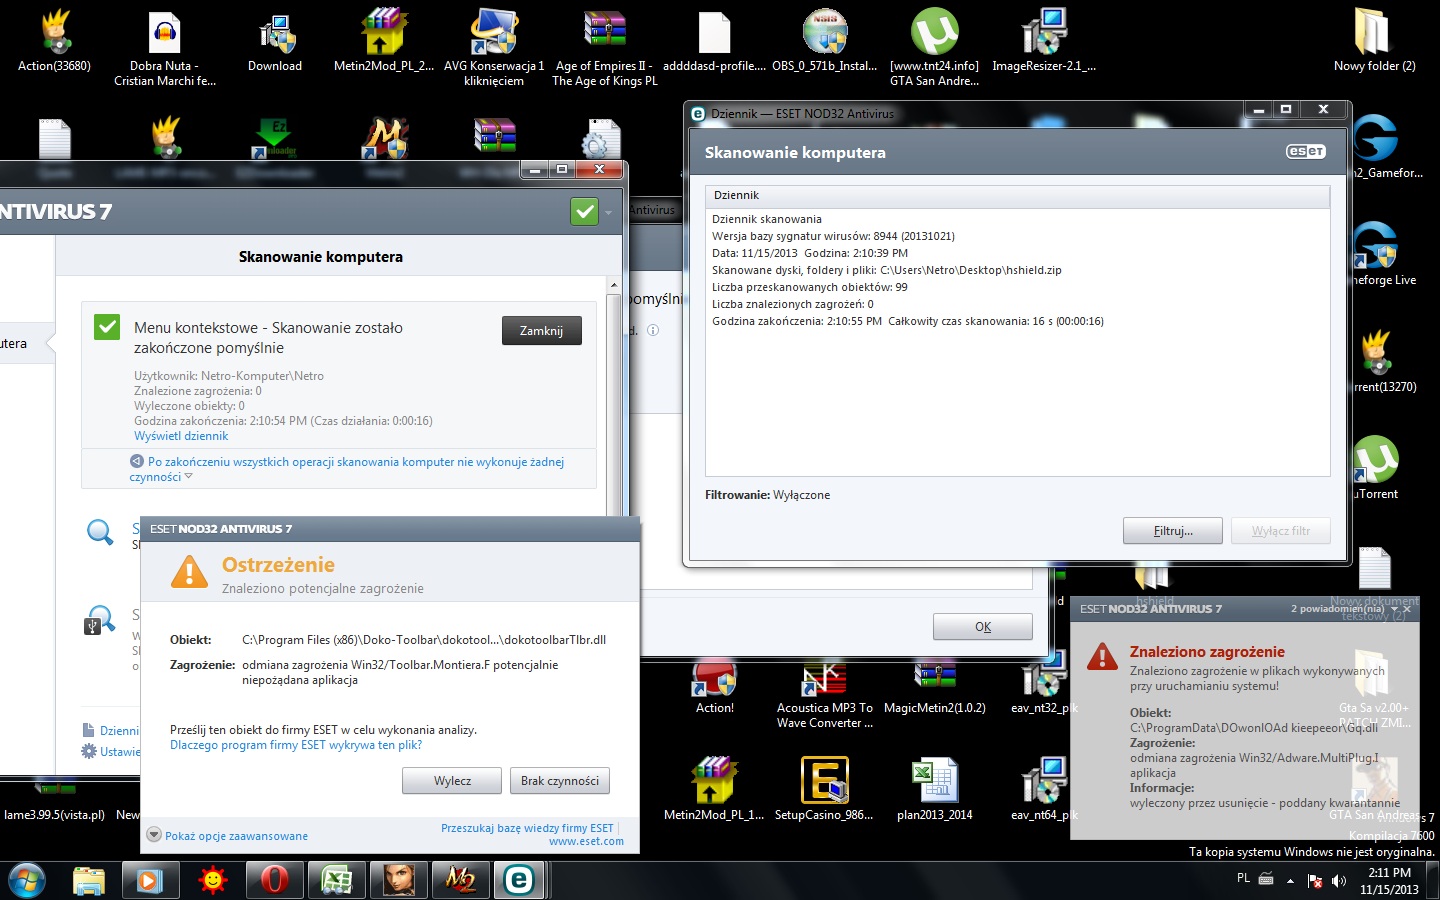Select the eav_nt64_plk installer icon

(1044, 790)
